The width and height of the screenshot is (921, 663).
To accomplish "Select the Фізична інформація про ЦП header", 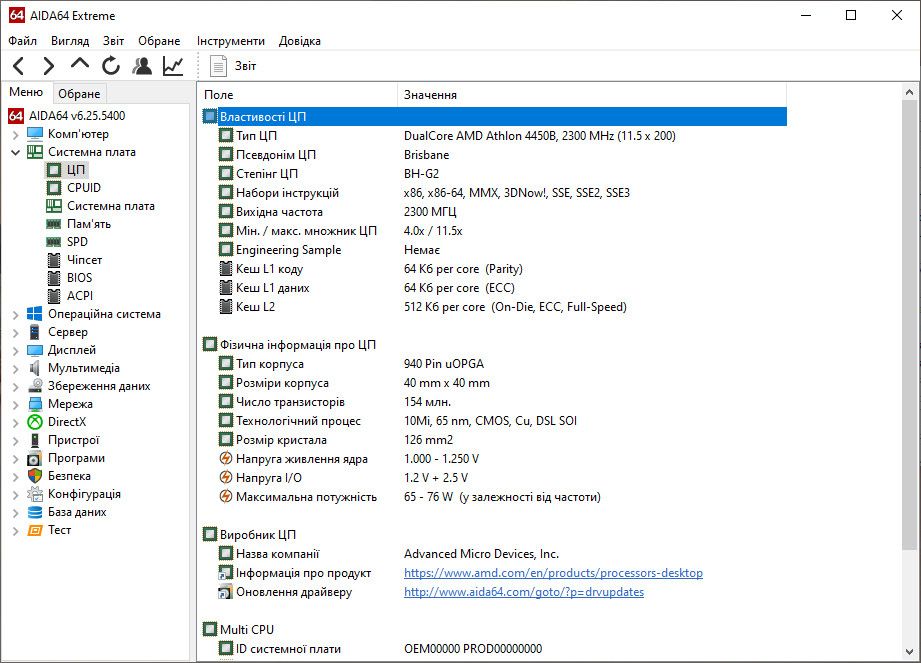I will (x=495, y=345).
